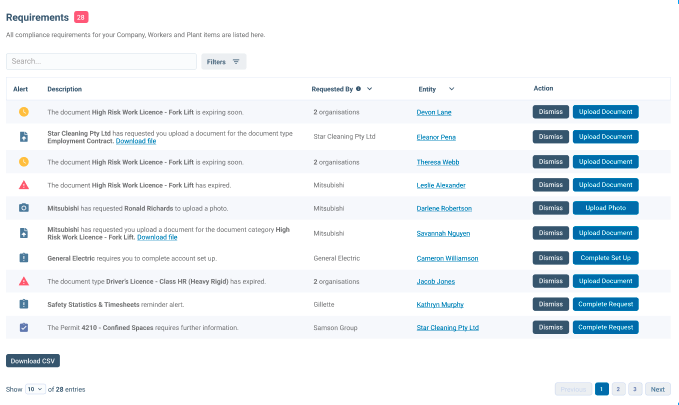This screenshot has width=679, height=405.
Task: Upload Document for Jacob Jones
Action: [x=605, y=281]
